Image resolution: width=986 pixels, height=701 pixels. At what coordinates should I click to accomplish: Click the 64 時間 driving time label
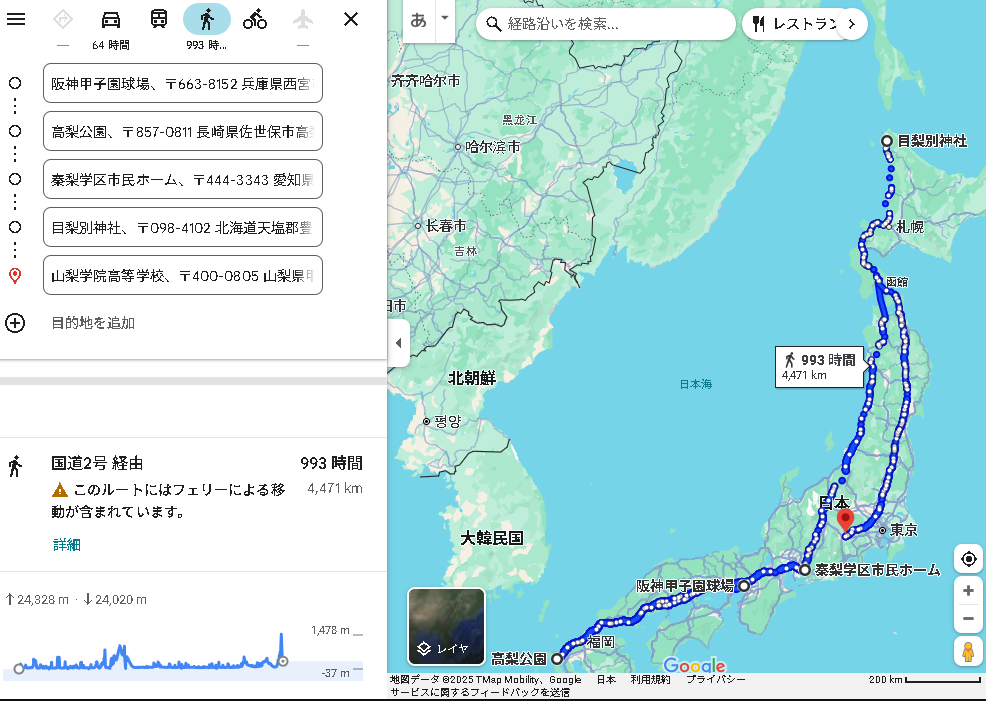click(111, 45)
